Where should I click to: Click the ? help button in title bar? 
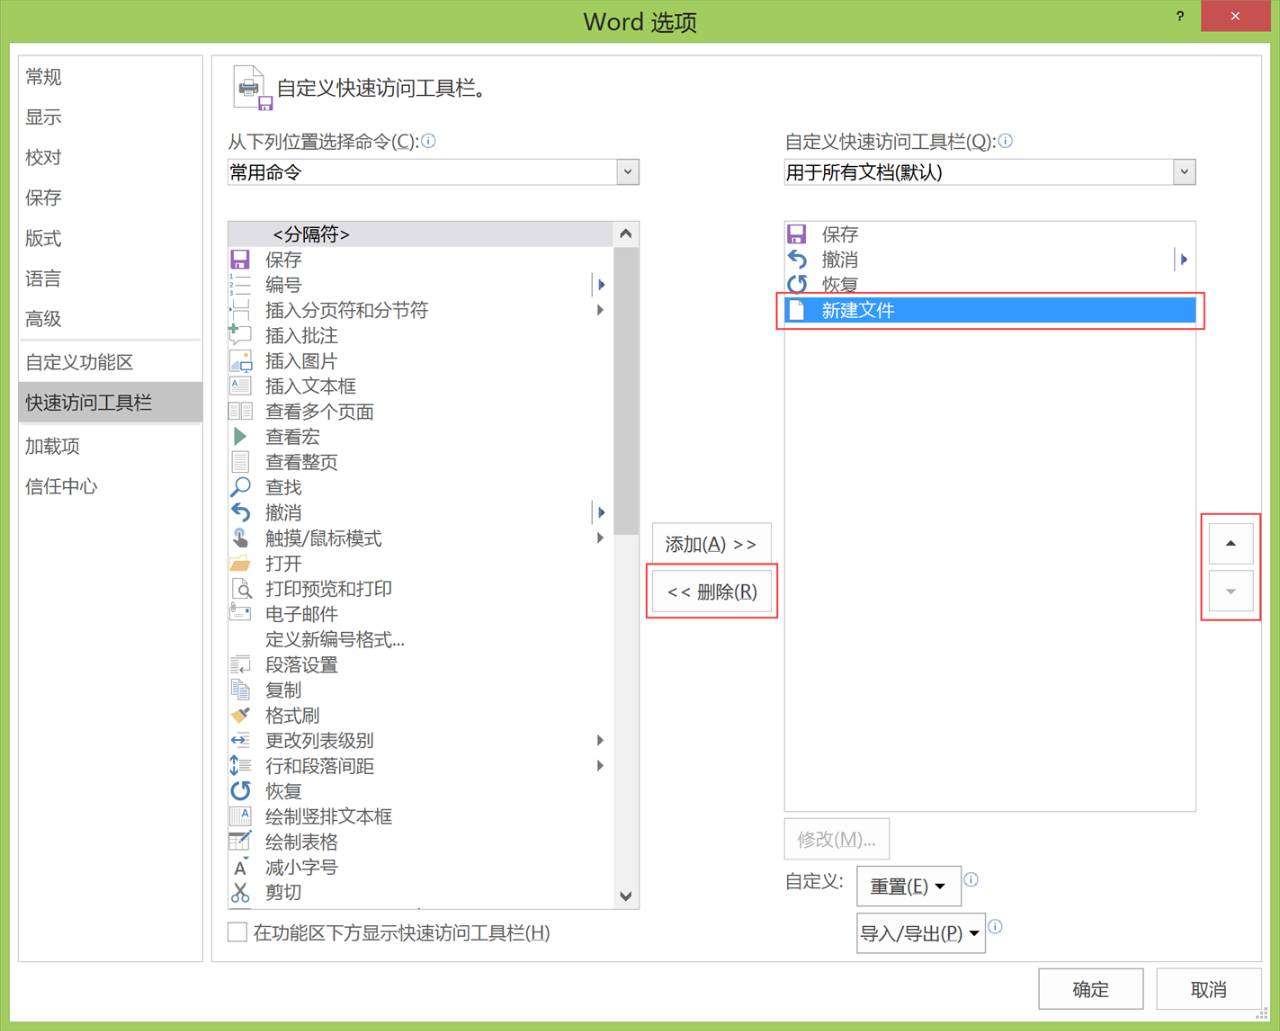tap(1180, 16)
